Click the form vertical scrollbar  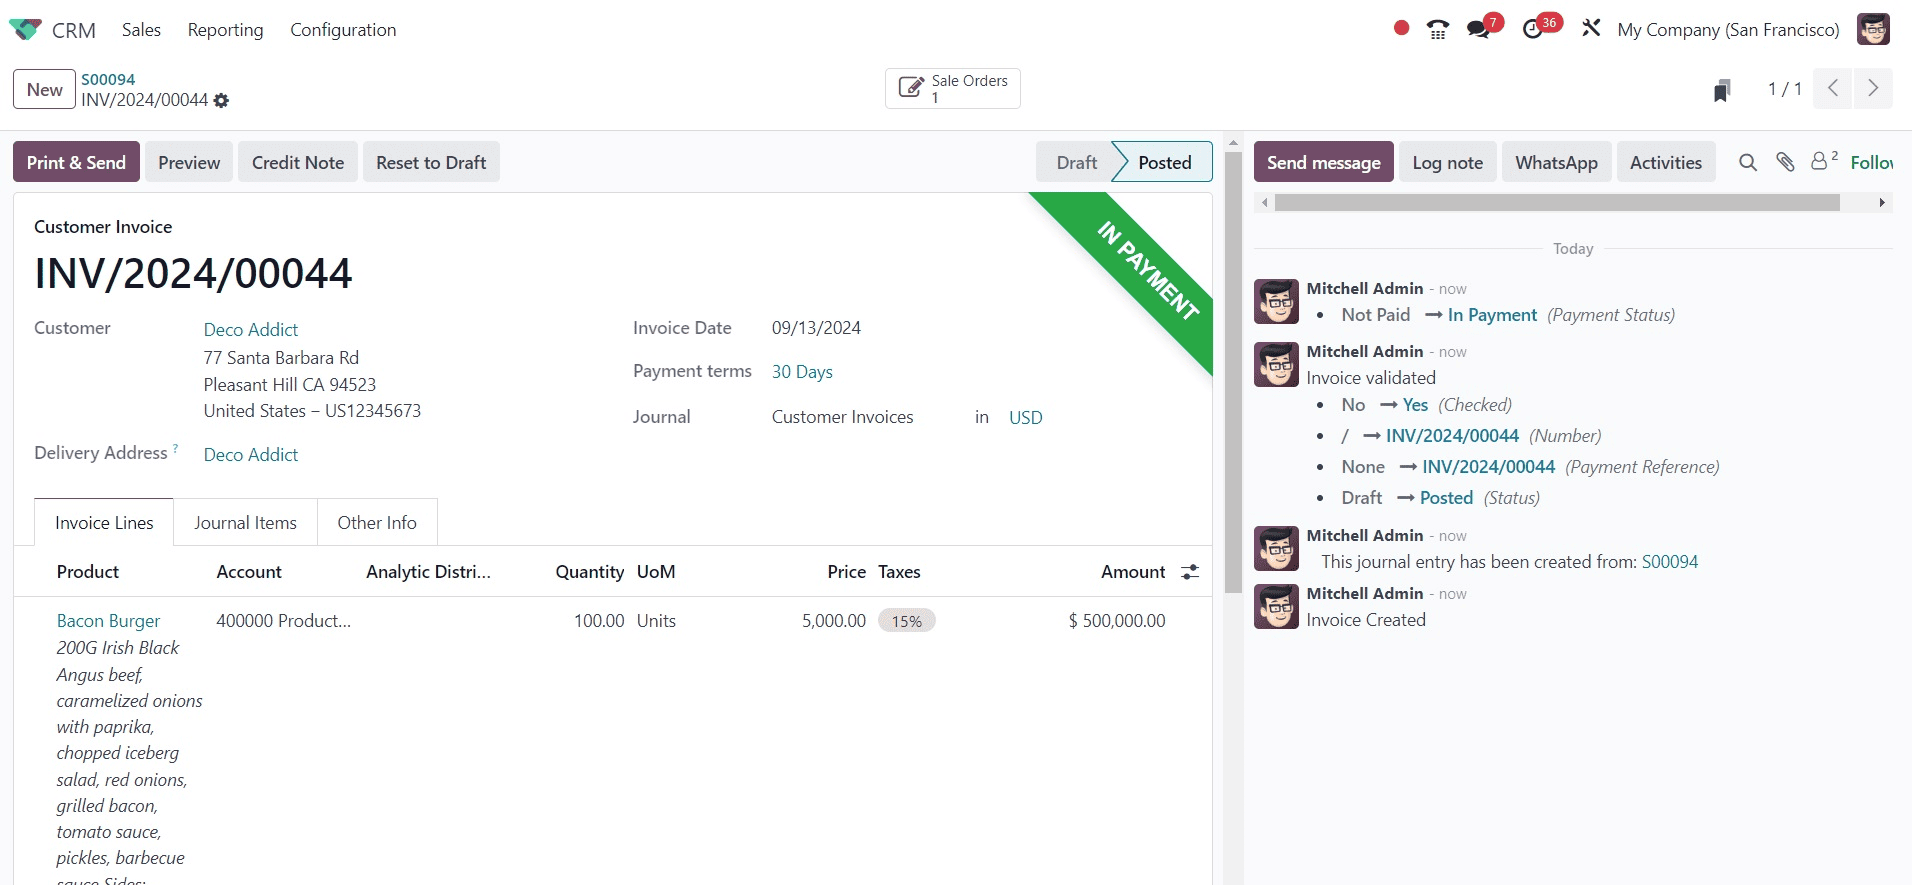[1233, 370]
